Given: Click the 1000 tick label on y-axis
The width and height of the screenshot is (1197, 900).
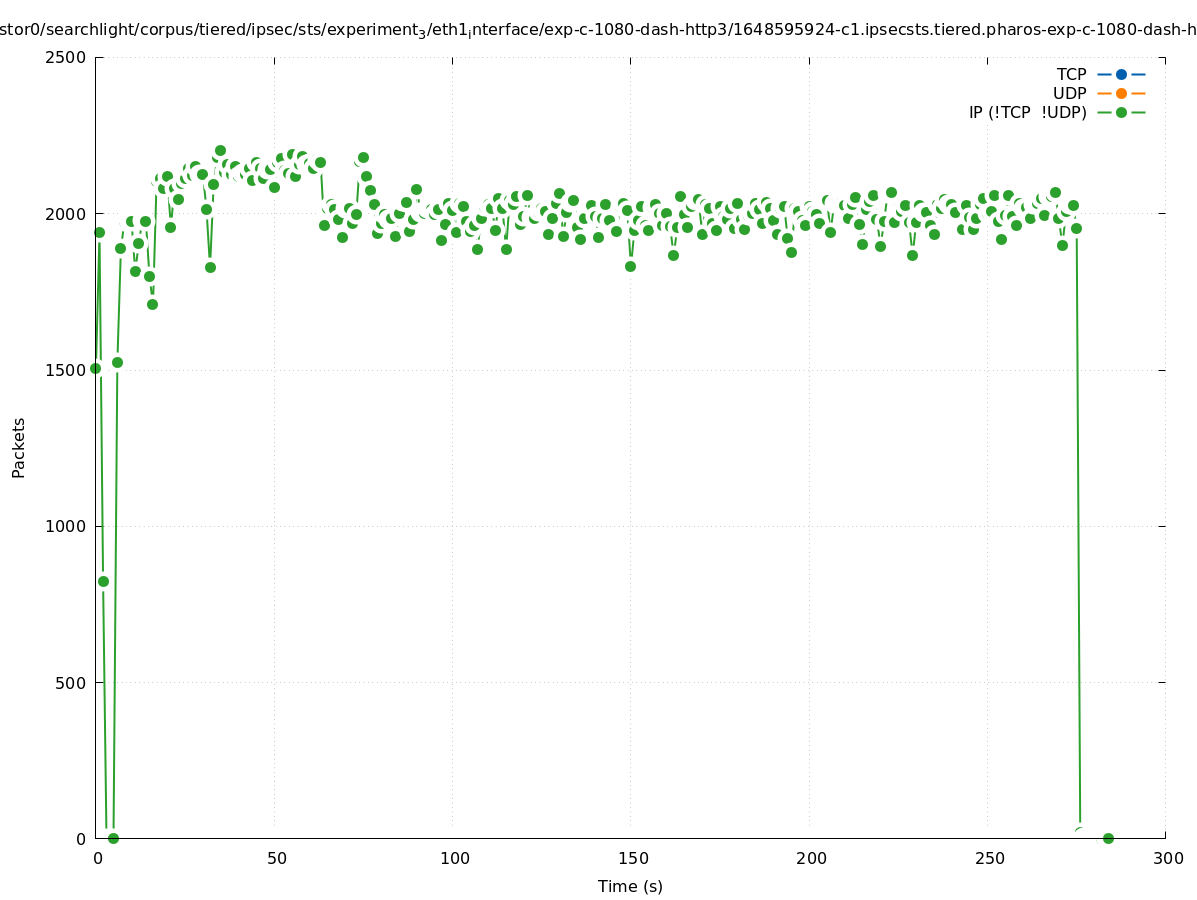Looking at the screenshot, I should pyautogui.click(x=67, y=526).
